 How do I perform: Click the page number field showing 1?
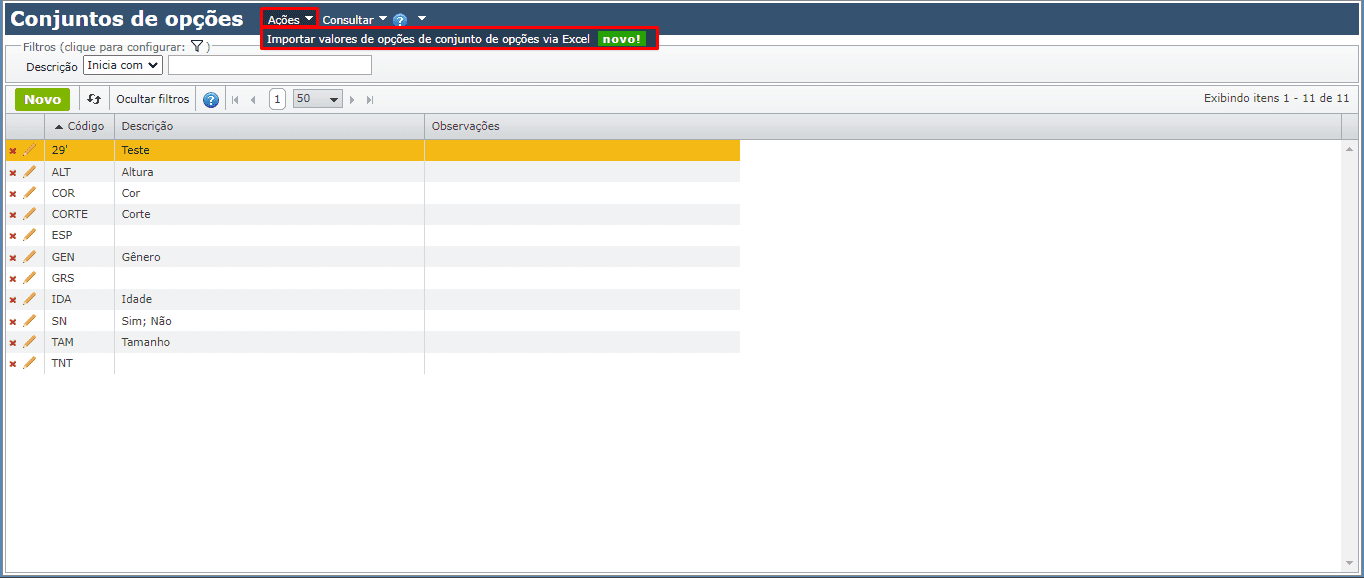(x=277, y=99)
